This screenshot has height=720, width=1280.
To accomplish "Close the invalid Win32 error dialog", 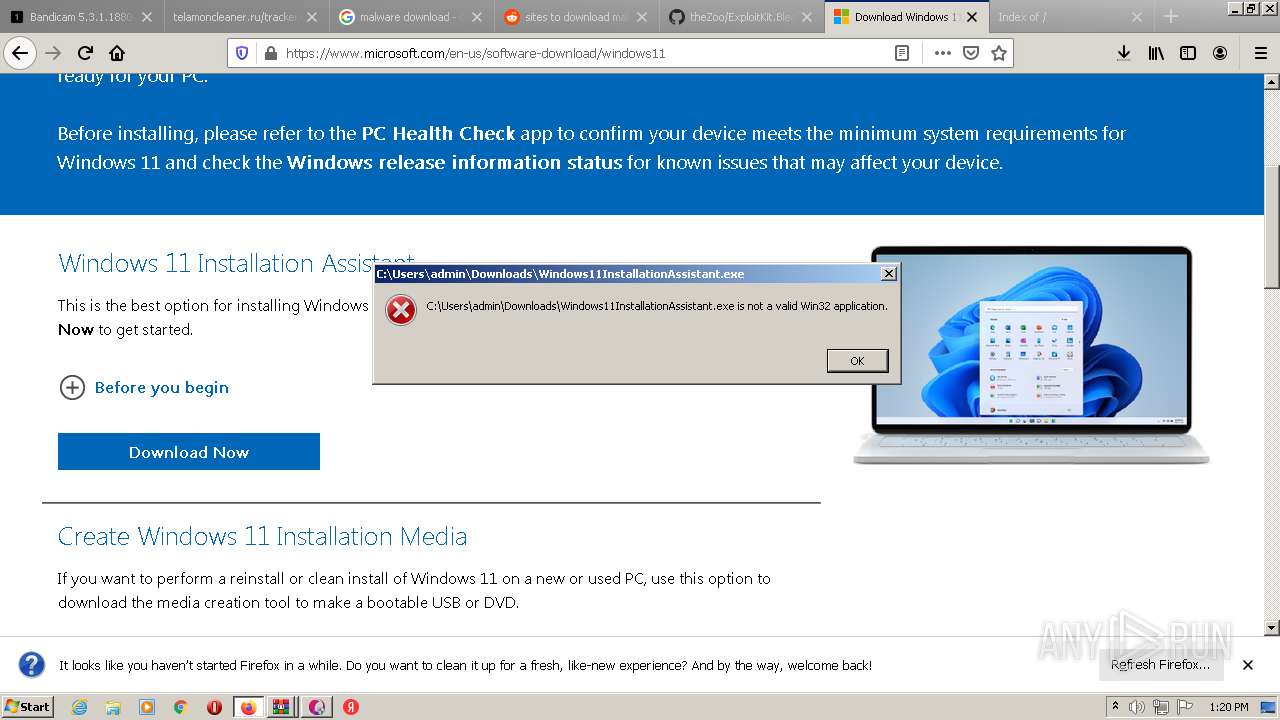I will pos(888,273).
